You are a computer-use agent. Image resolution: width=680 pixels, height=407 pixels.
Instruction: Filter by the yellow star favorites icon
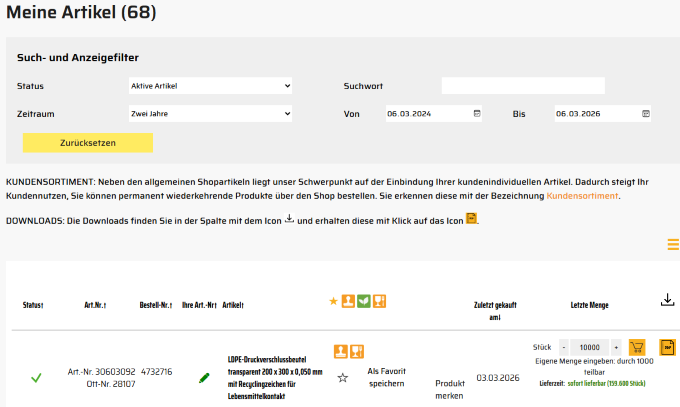332,300
